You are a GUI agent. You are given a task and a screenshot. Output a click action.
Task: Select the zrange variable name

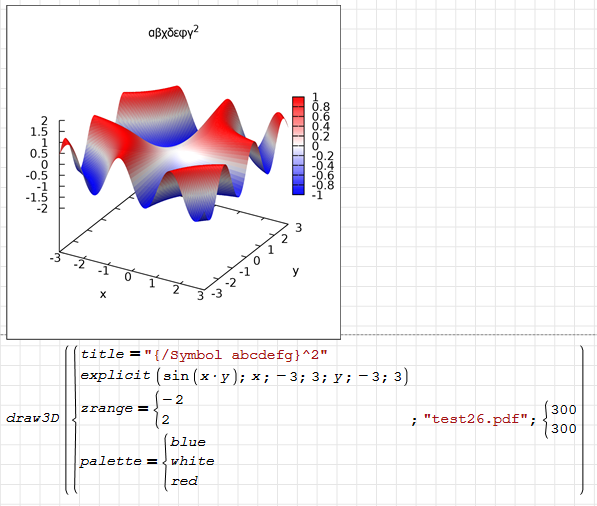107,409
